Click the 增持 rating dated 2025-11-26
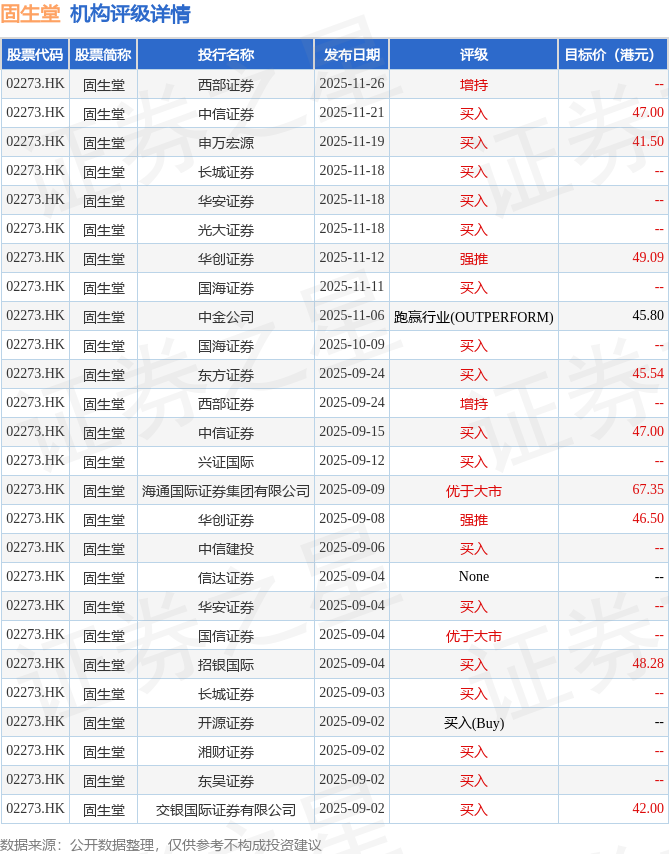The width and height of the screenshot is (669, 854). [x=473, y=85]
